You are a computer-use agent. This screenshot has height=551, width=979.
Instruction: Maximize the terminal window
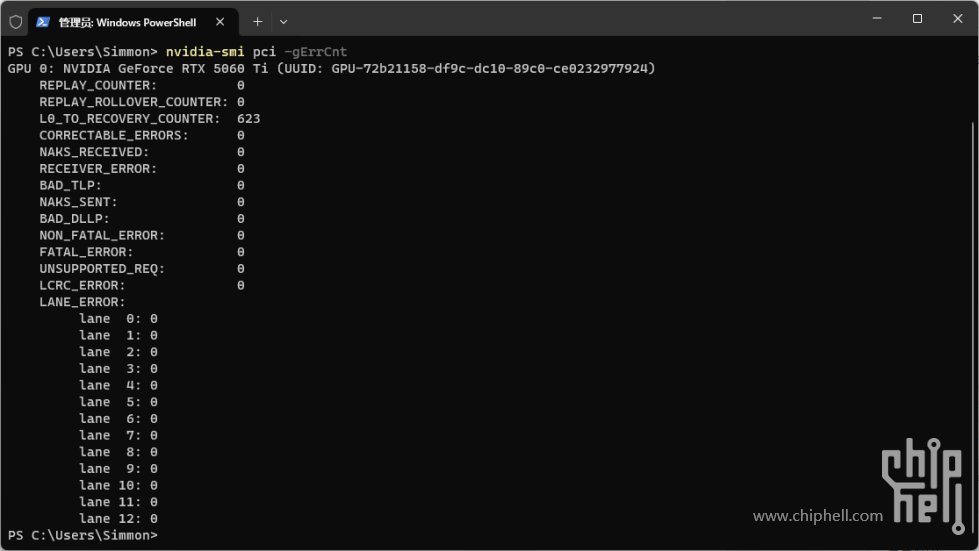click(917, 19)
